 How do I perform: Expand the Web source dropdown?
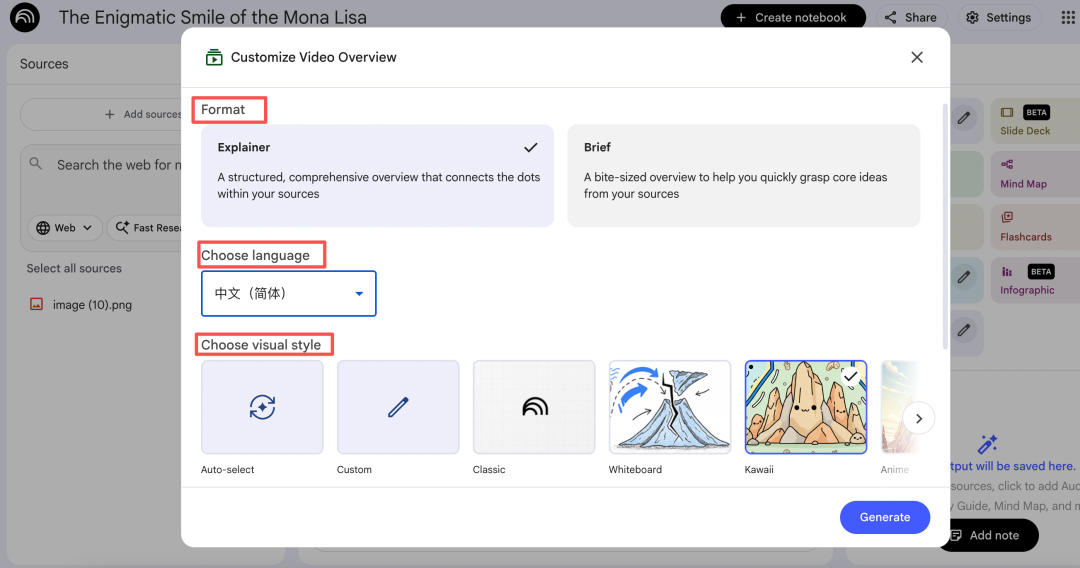[x=65, y=228]
